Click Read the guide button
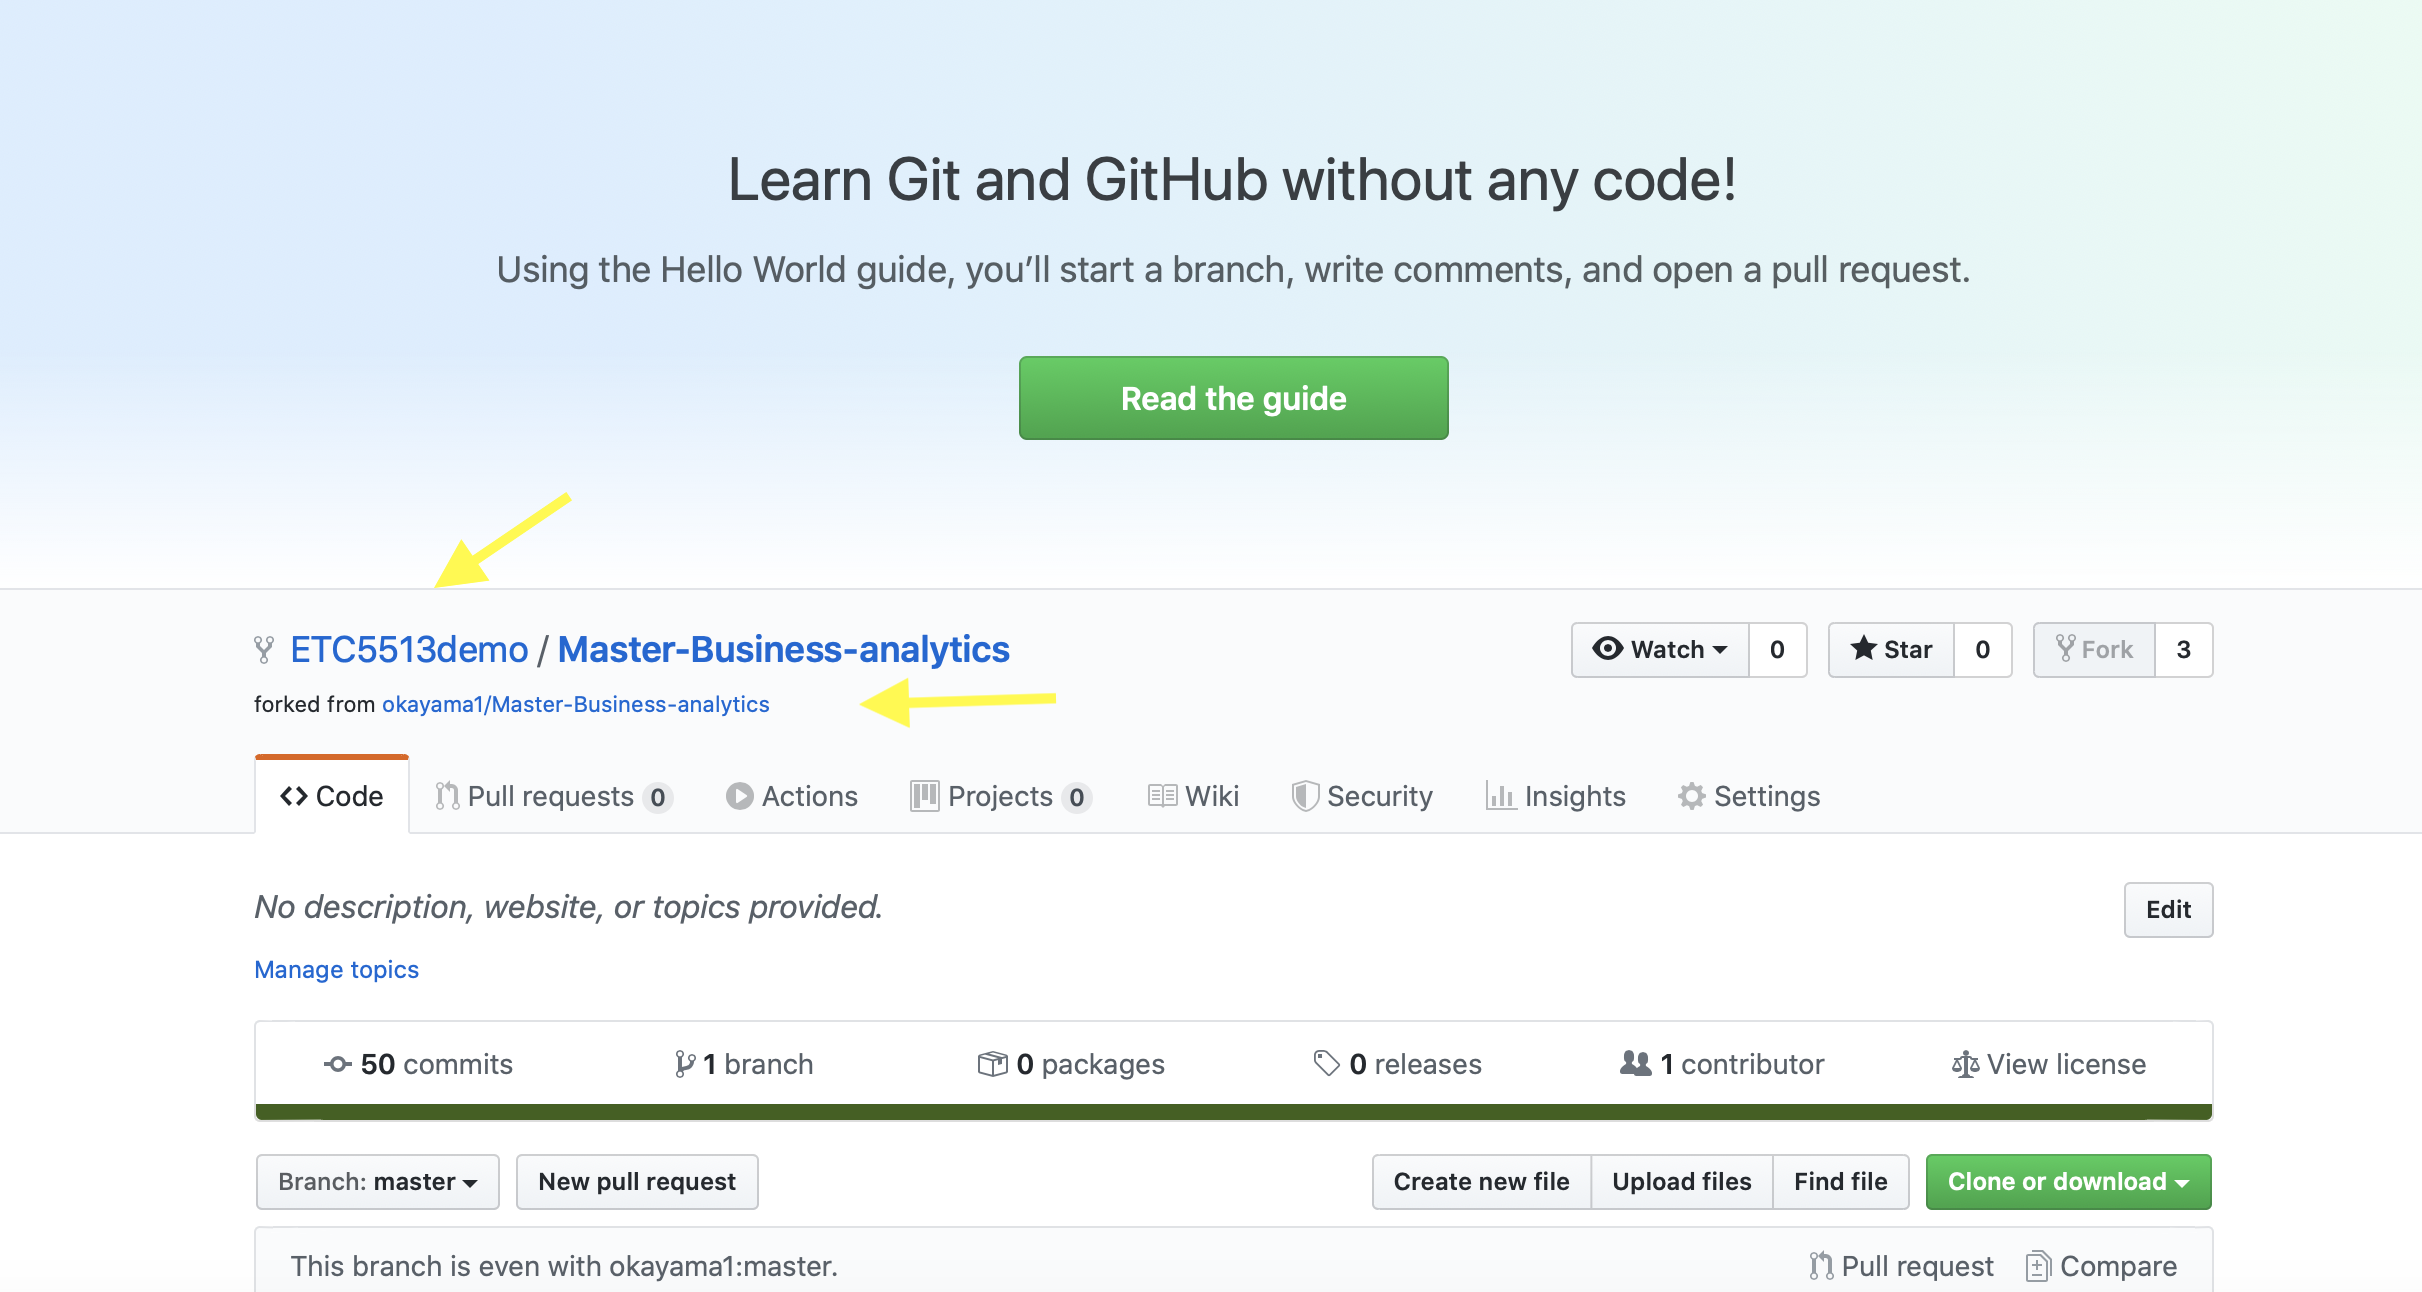This screenshot has height=1292, width=2422. [x=1233, y=398]
